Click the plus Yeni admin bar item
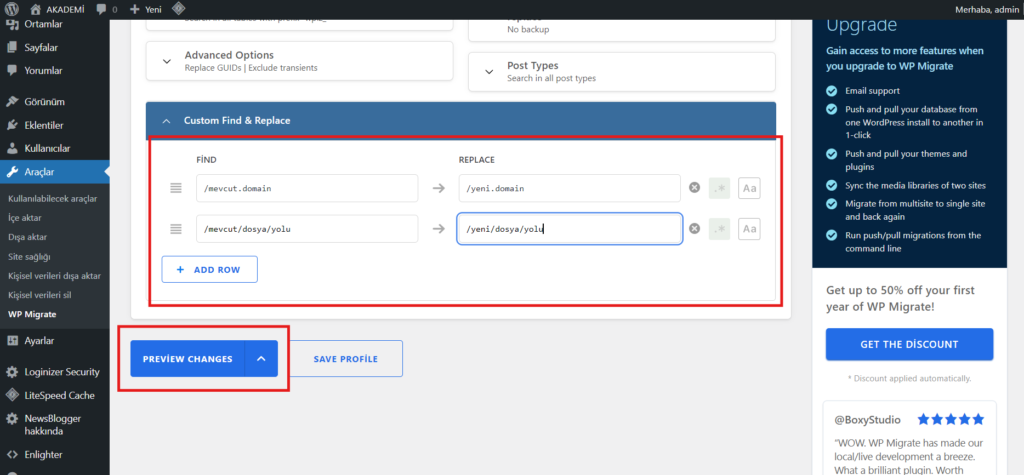 tap(146, 9)
